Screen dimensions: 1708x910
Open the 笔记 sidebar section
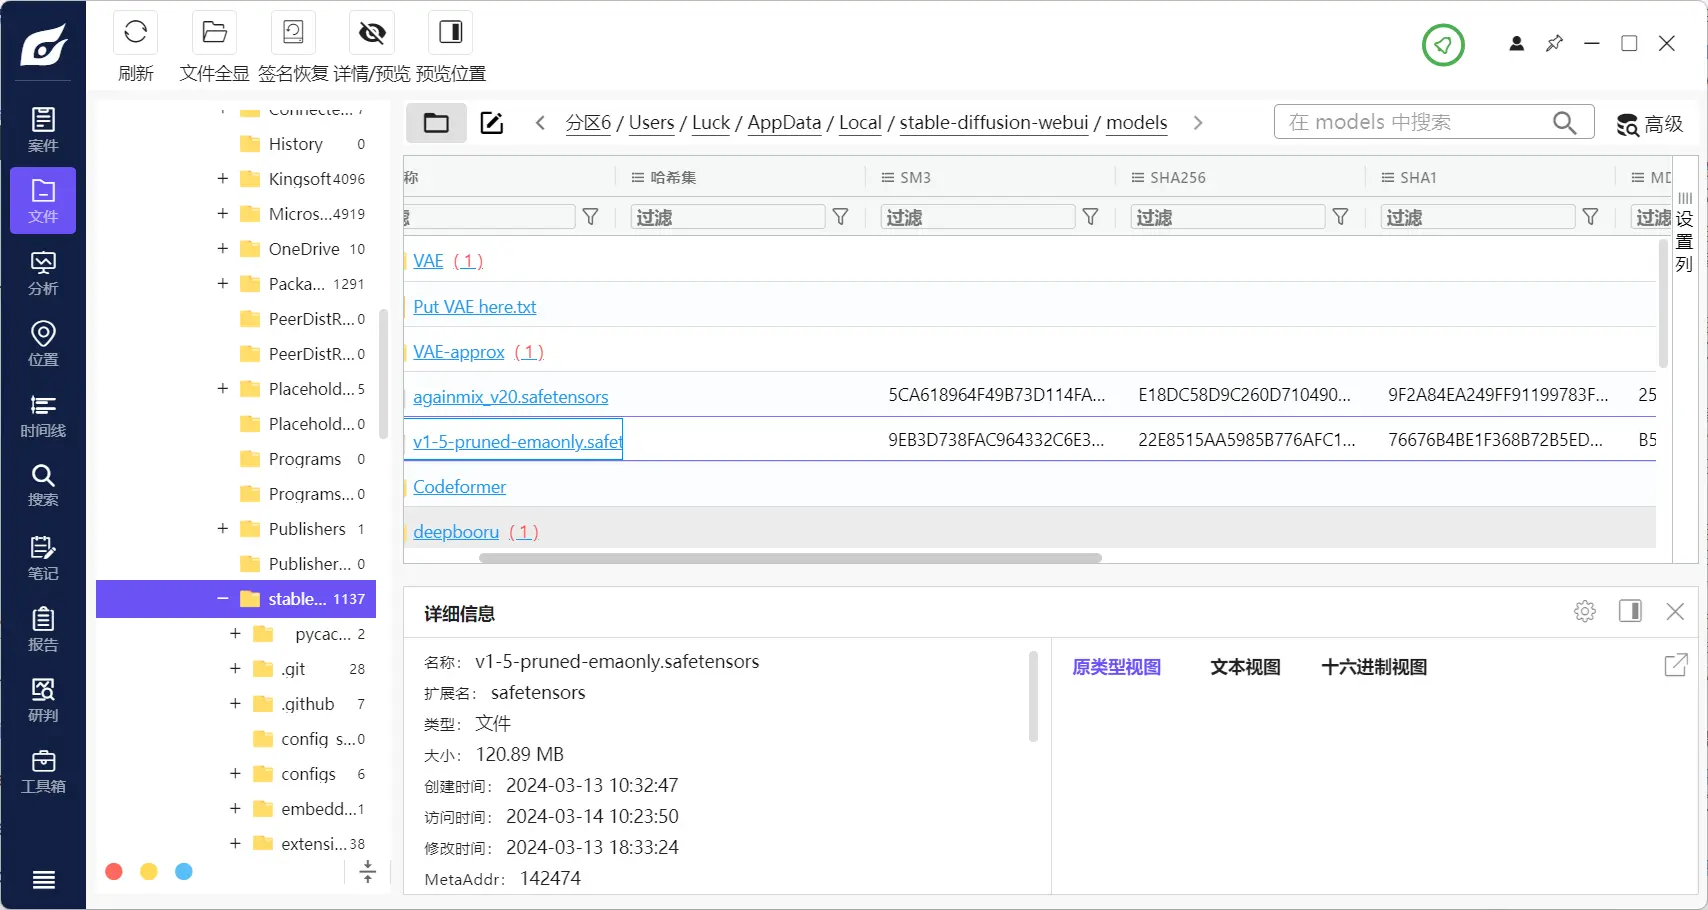pos(43,557)
